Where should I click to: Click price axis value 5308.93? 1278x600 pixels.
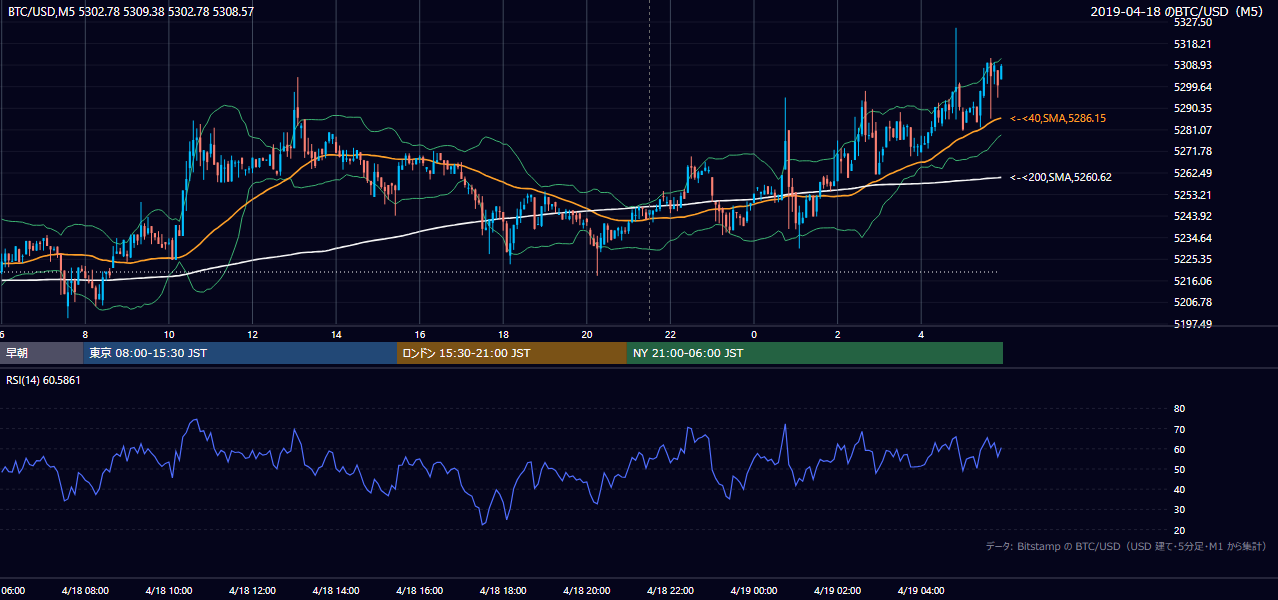tap(1193, 65)
